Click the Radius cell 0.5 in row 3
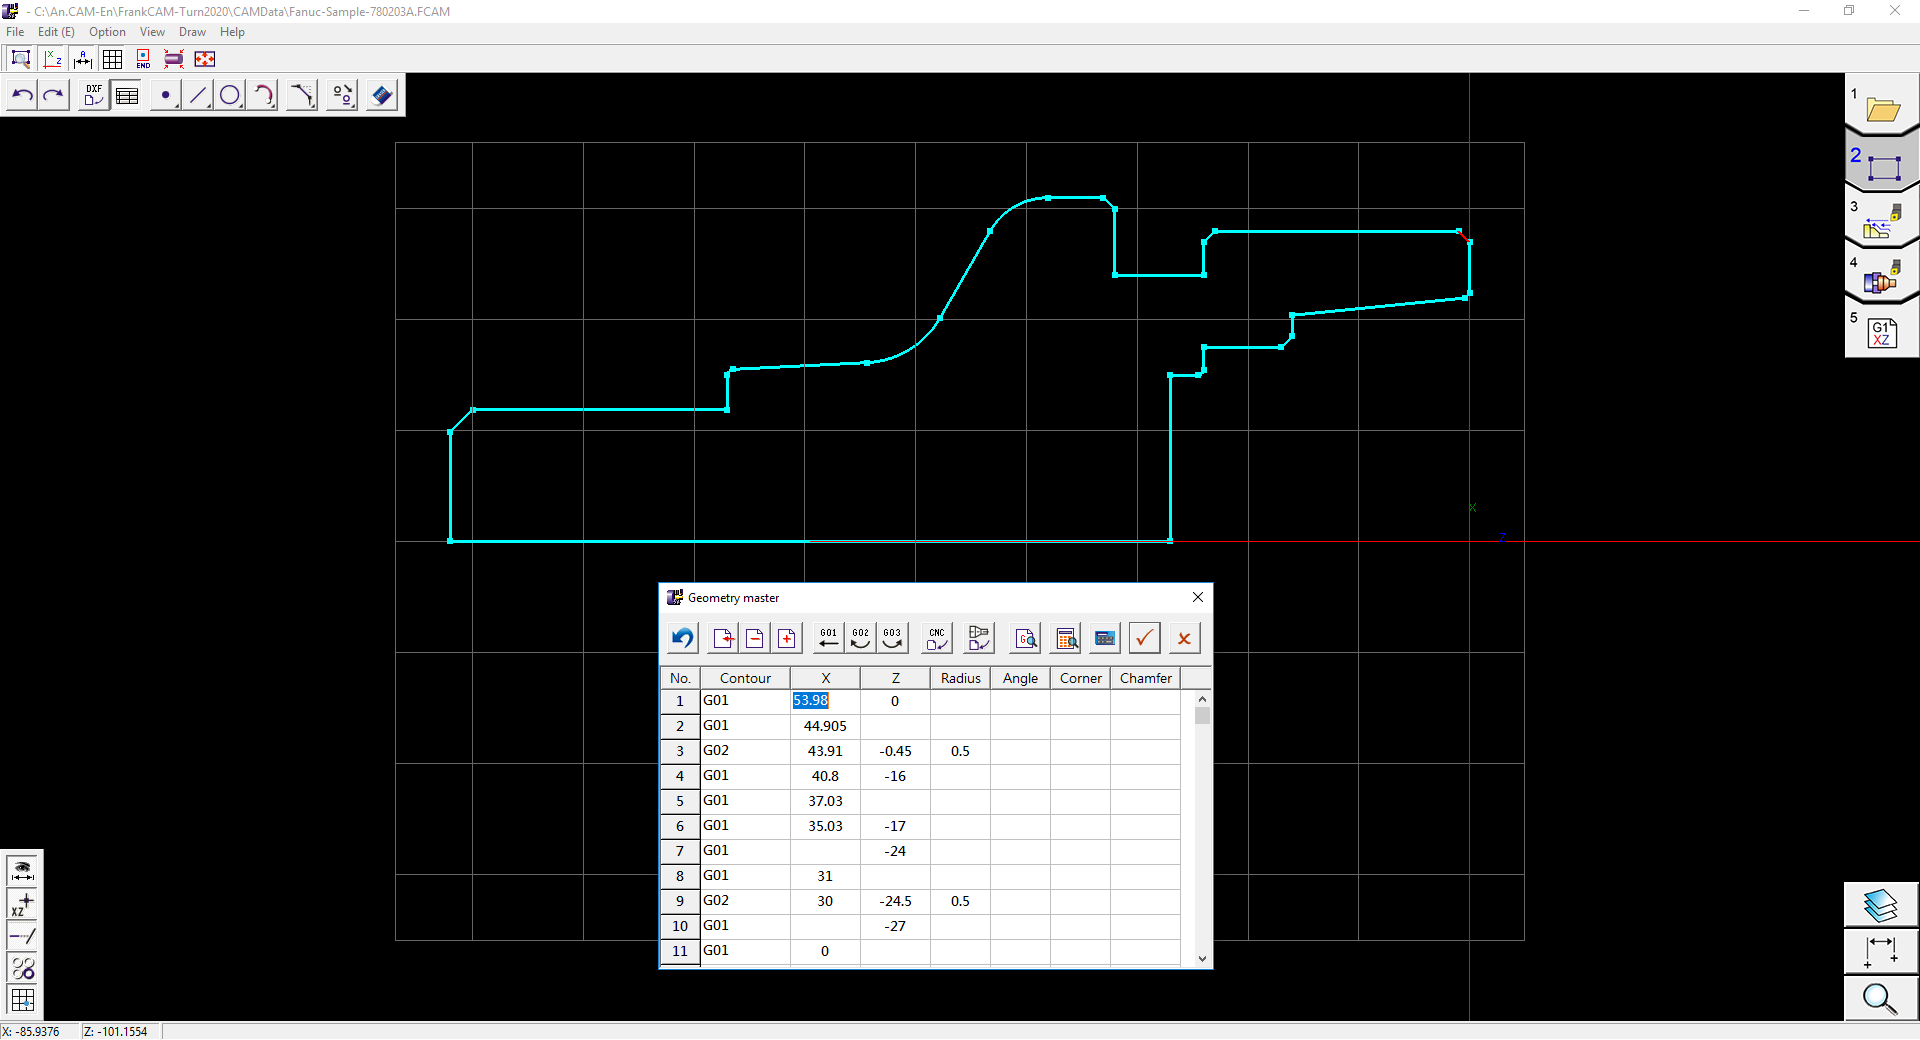Screen dimensions: 1920x1040 [960, 751]
